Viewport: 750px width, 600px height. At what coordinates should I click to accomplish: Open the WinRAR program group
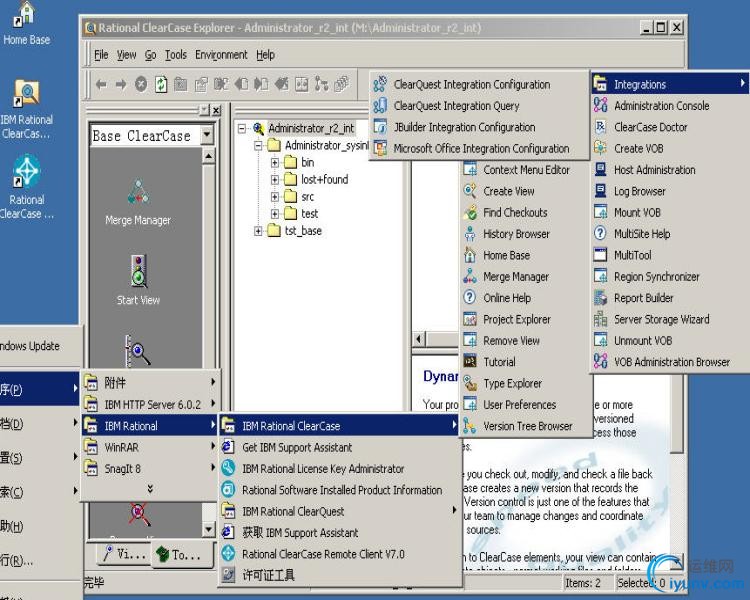click(x=150, y=447)
